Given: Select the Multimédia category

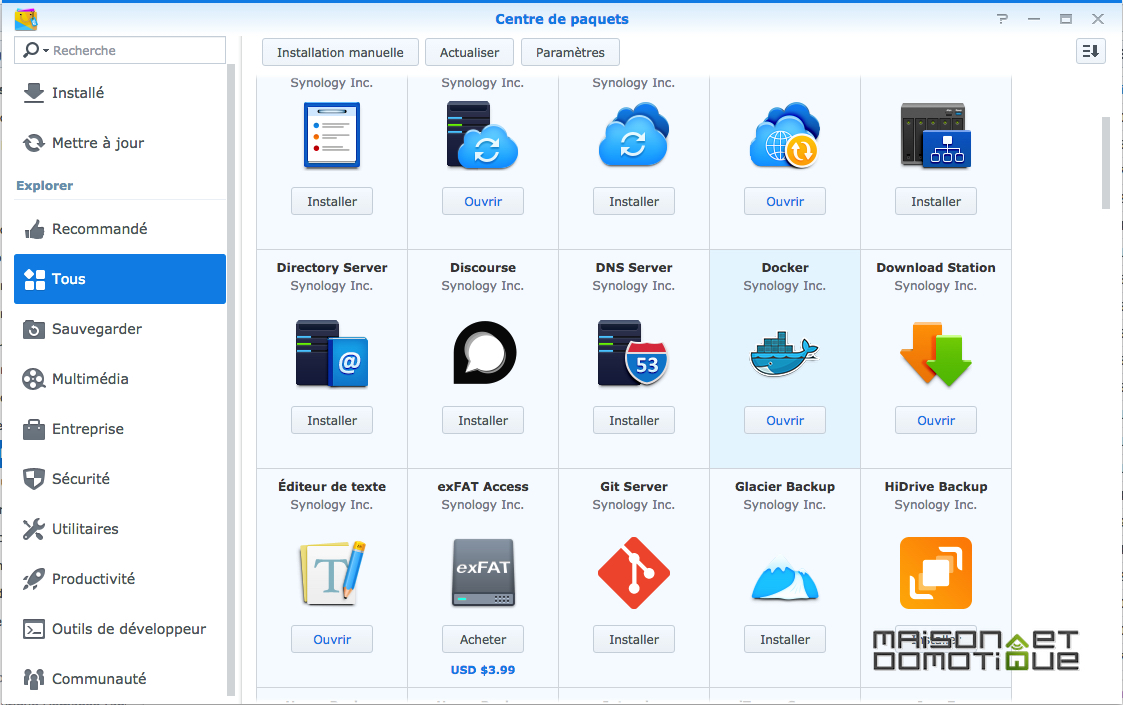Looking at the screenshot, I should [120, 378].
